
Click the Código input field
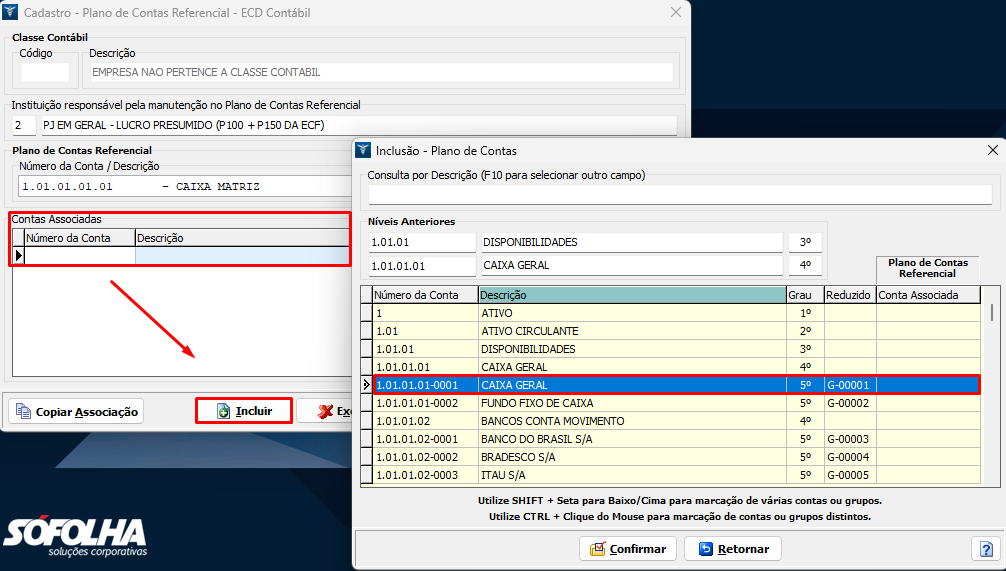coord(45,72)
